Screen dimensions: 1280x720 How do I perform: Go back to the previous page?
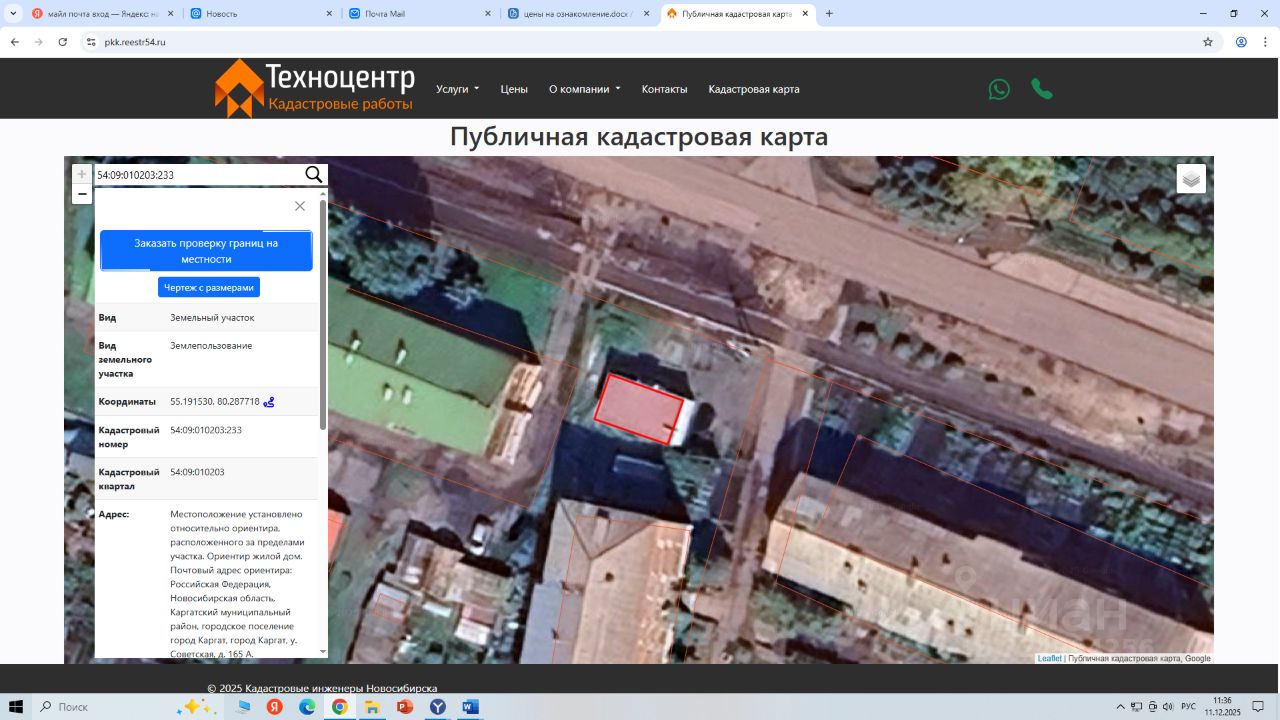pyautogui.click(x=14, y=42)
